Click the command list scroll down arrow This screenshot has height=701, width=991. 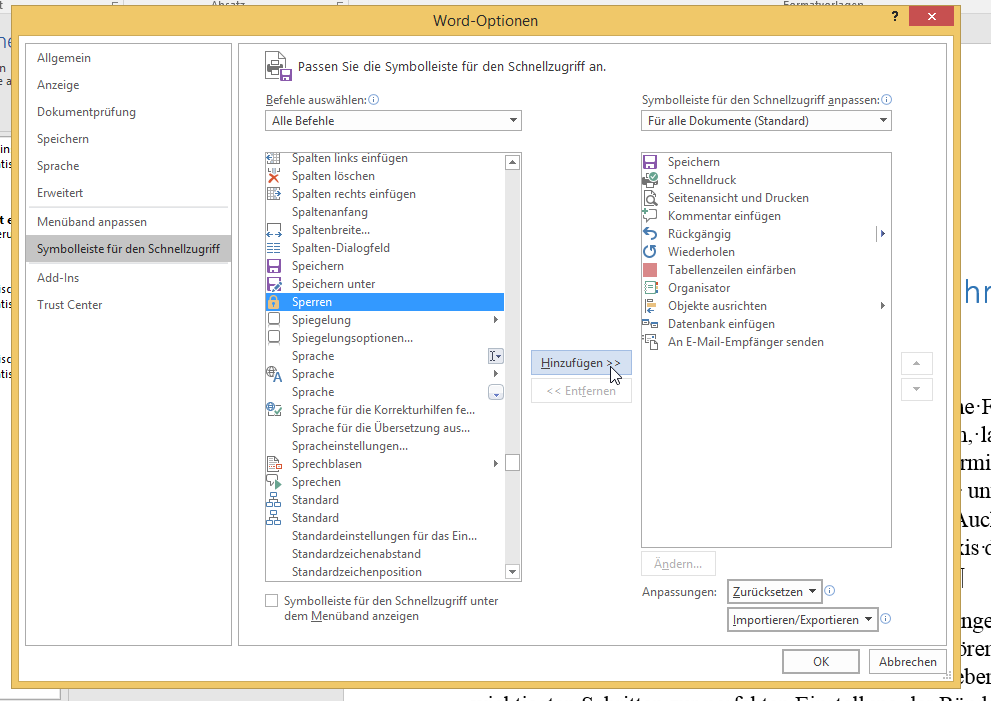(513, 572)
